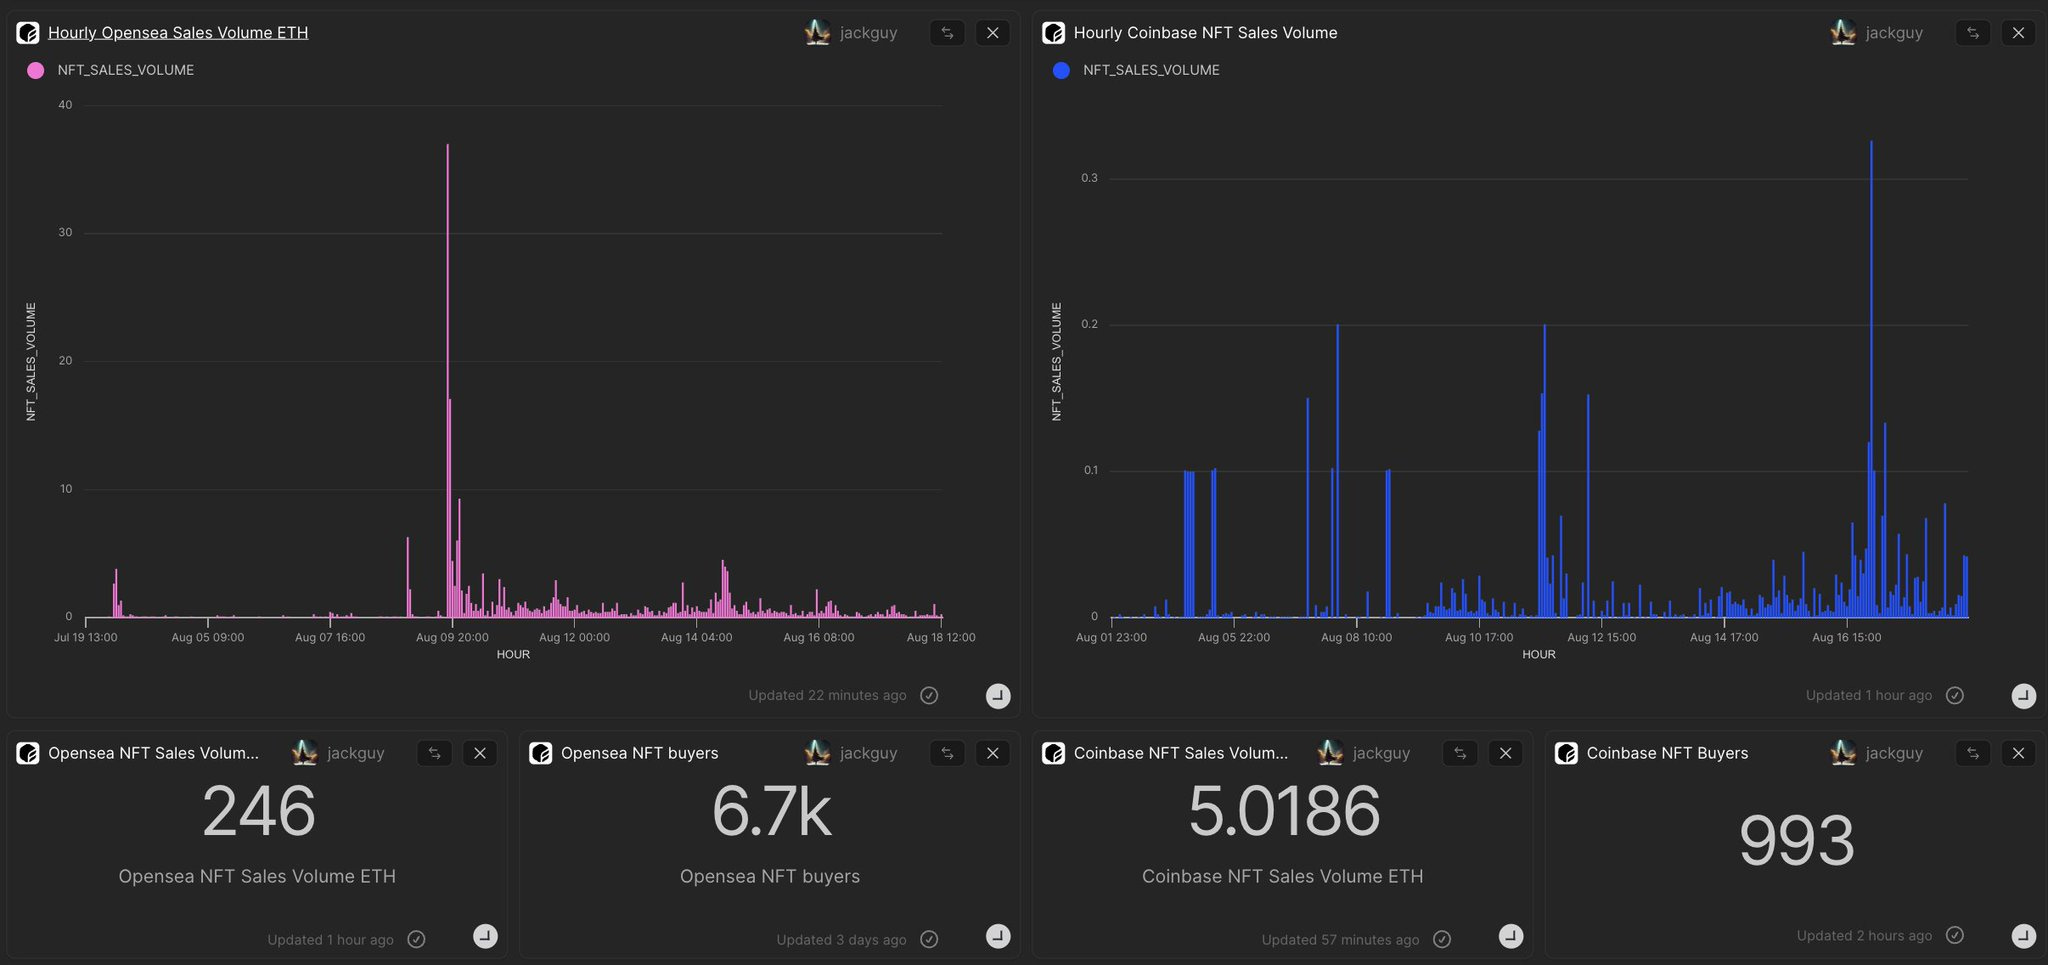Click the checkmark icon next to "Updated 22 minutes ago"
The image size is (2048, 965).
click(929, 696)
